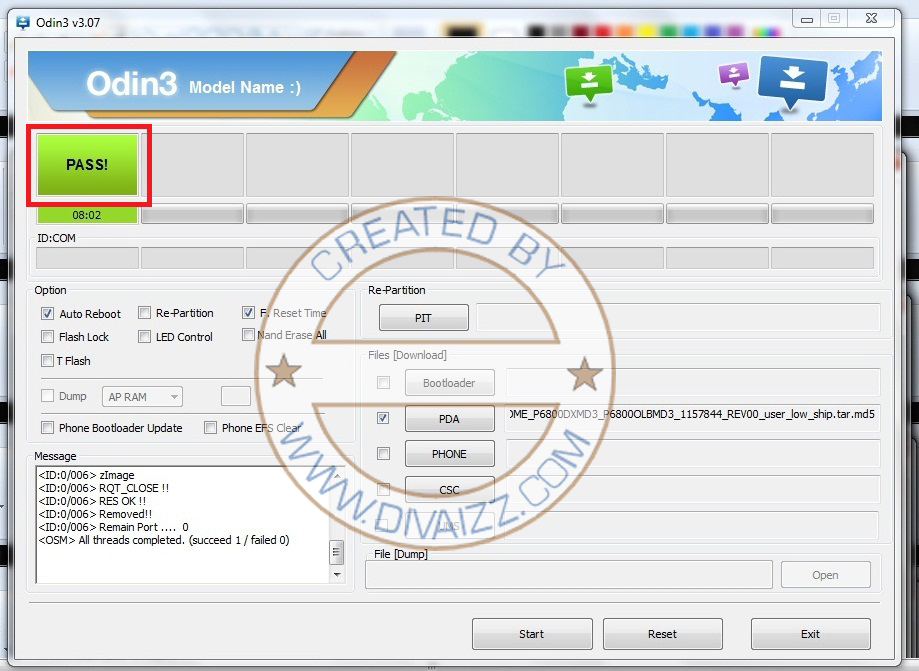Viewport: 919px width, 671px height.
Task: Toggle the F. Reset Time checkbox
Action: pyautogui.click(x=249, y=312)
